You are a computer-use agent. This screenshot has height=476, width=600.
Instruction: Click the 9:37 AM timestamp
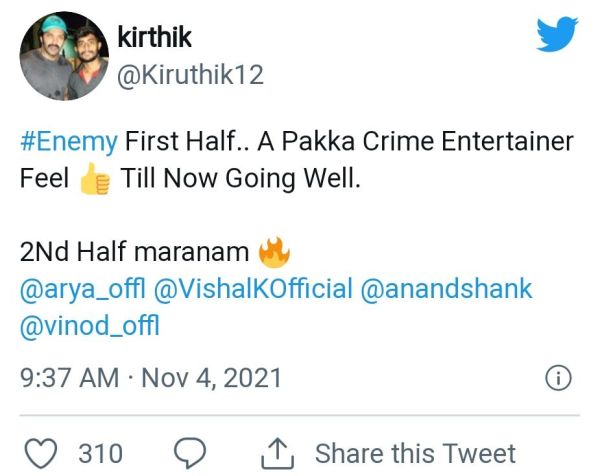click(x=69, y=378)
